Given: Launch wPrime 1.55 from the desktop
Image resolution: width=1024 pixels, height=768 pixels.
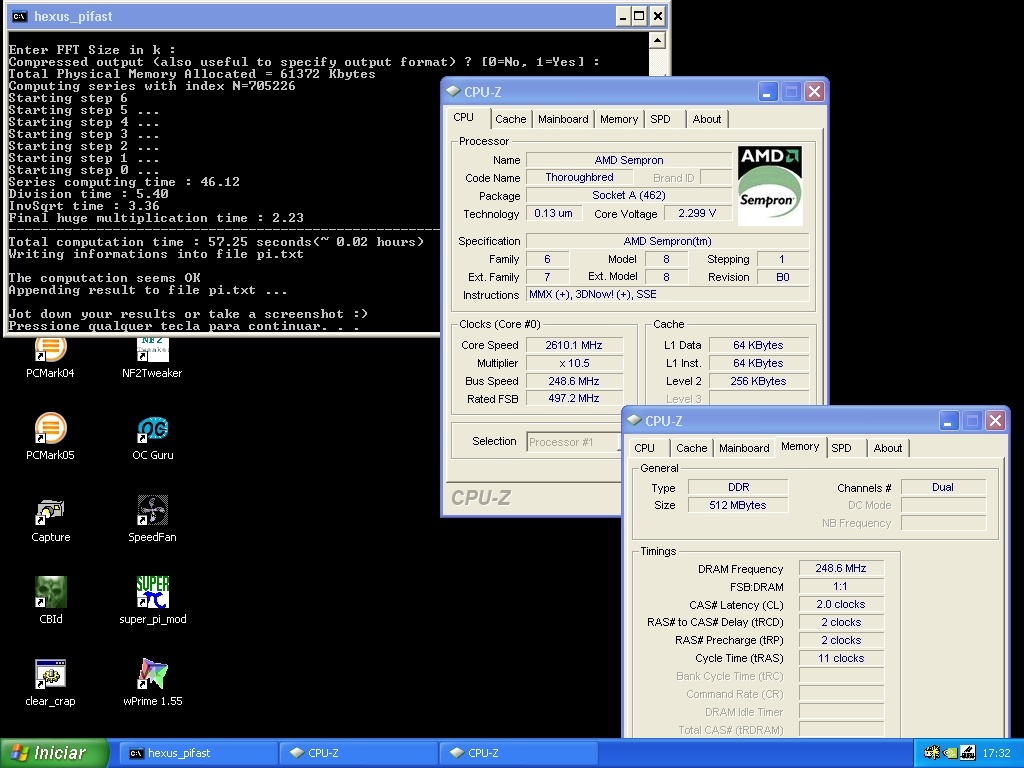Looking at the screenshot, I should [x=152, y=683].
